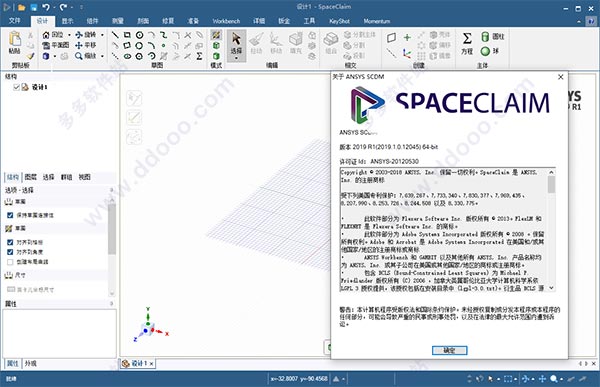This screenshot has height=387, width=600.
Task: Open the Zoom (缩放) dropdown arrow
Action: click(x=102, y=56)
